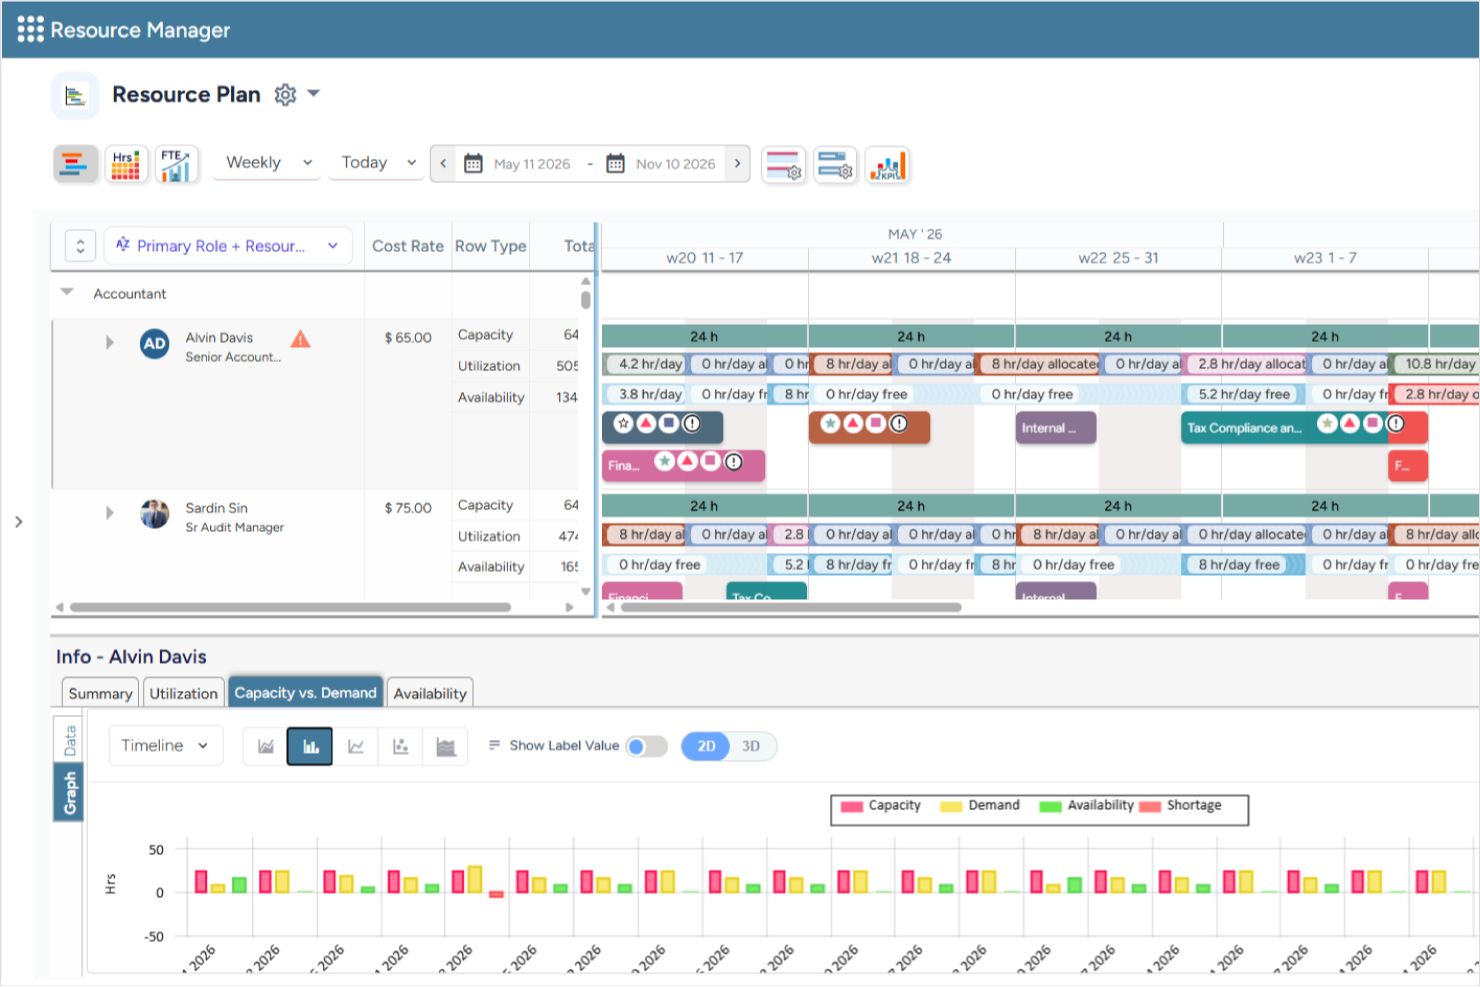The image size is (1480, 987).
Task: Open the end date calendar icon
Action: 616,164
